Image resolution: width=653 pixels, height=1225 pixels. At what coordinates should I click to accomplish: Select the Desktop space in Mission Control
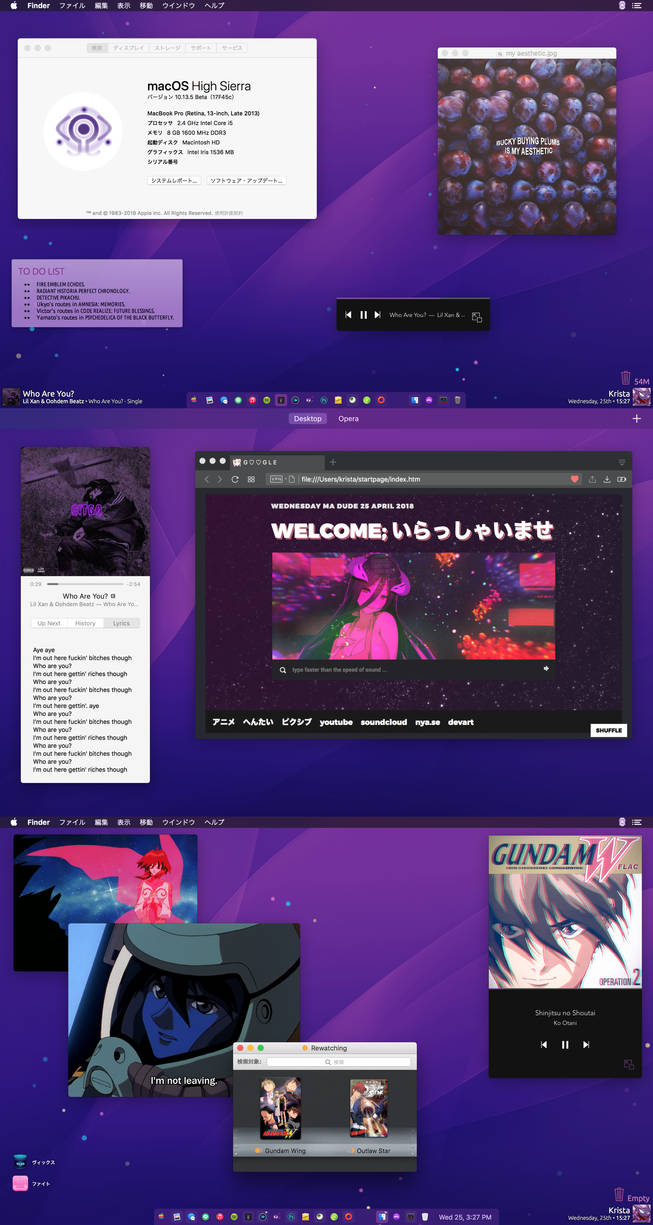click(x=307, y=419)
